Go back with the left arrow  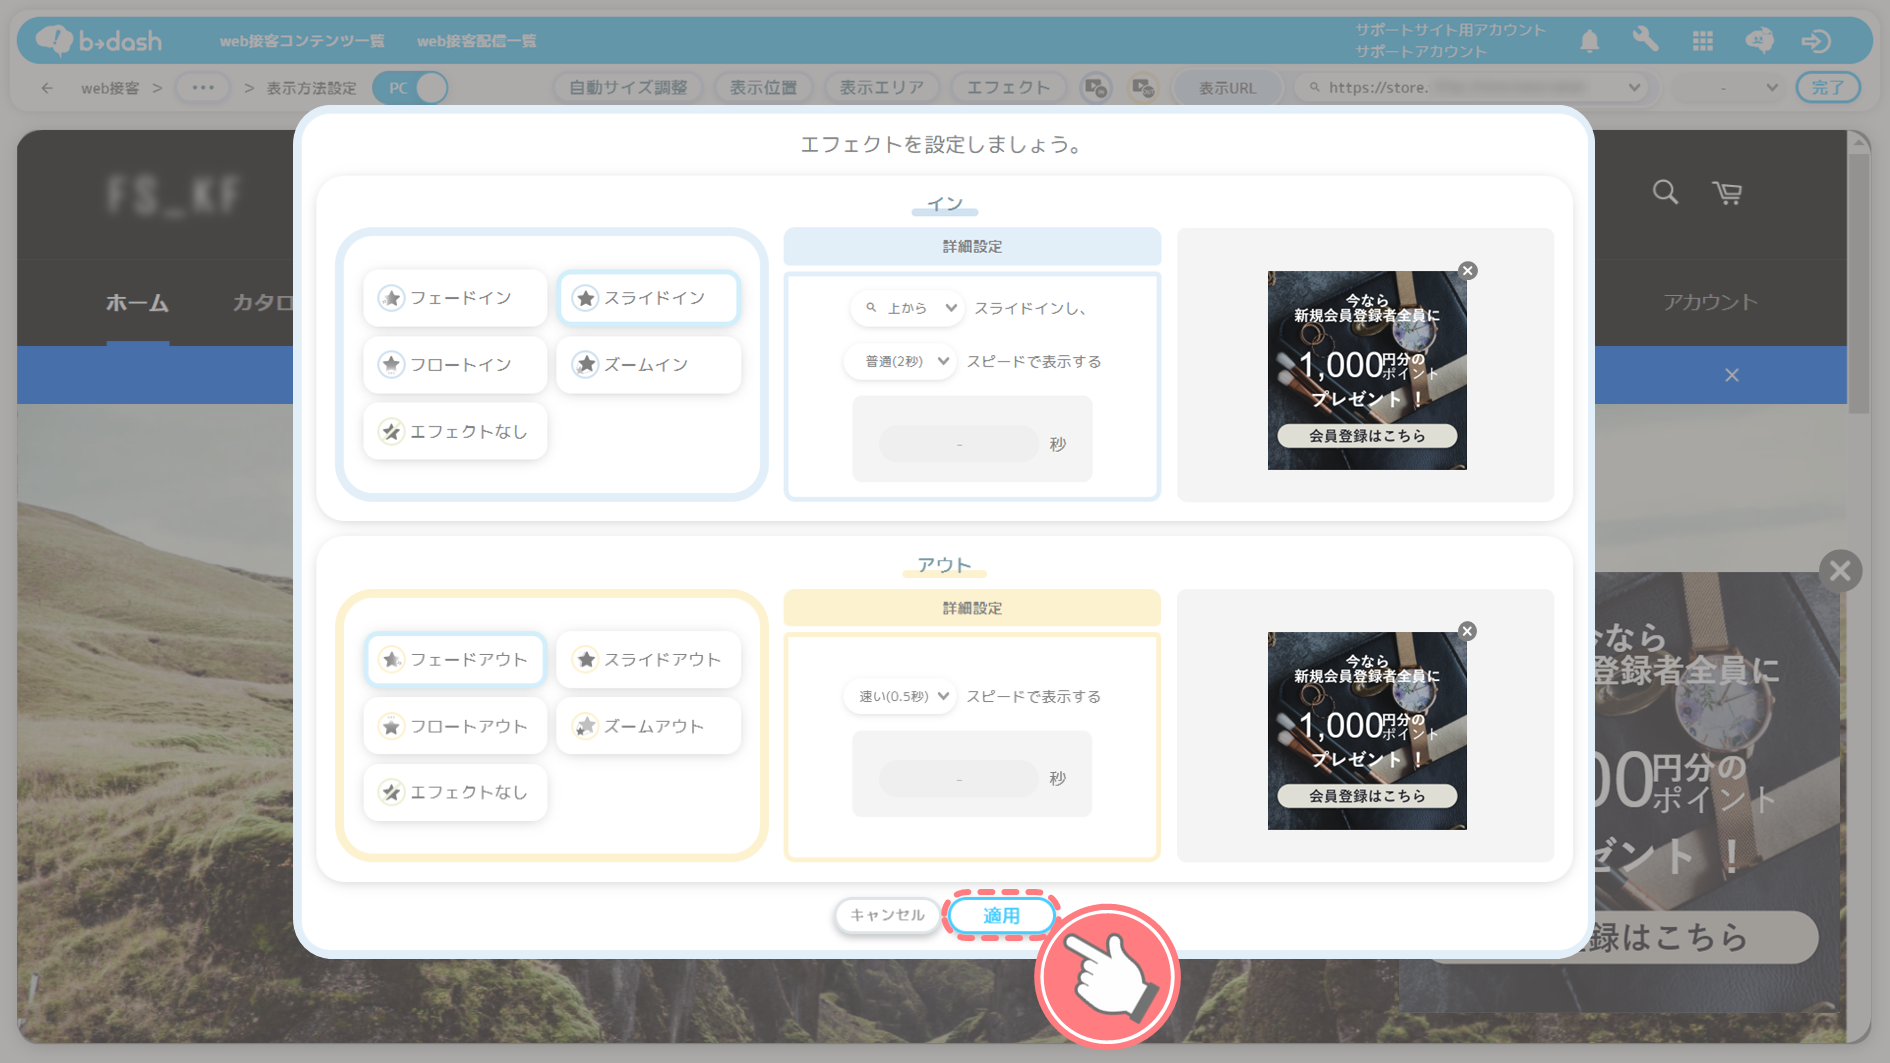pos(47,88)
